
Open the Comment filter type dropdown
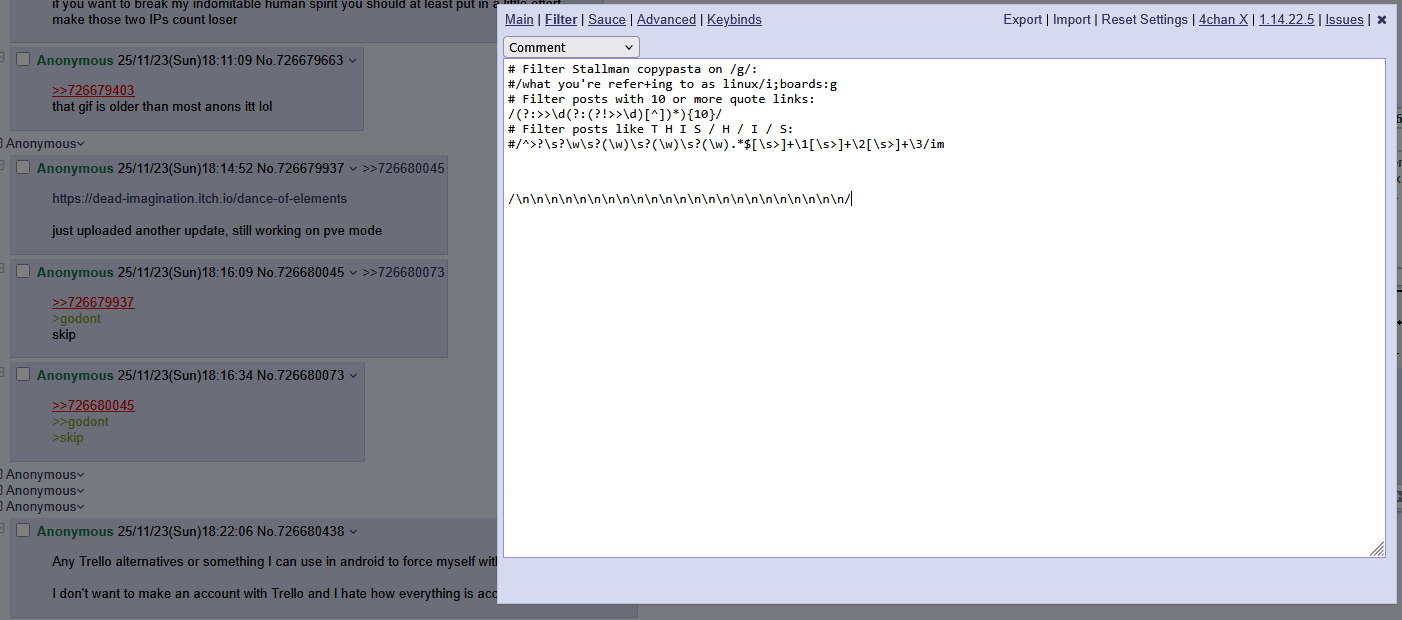click(x=571, y=47)
